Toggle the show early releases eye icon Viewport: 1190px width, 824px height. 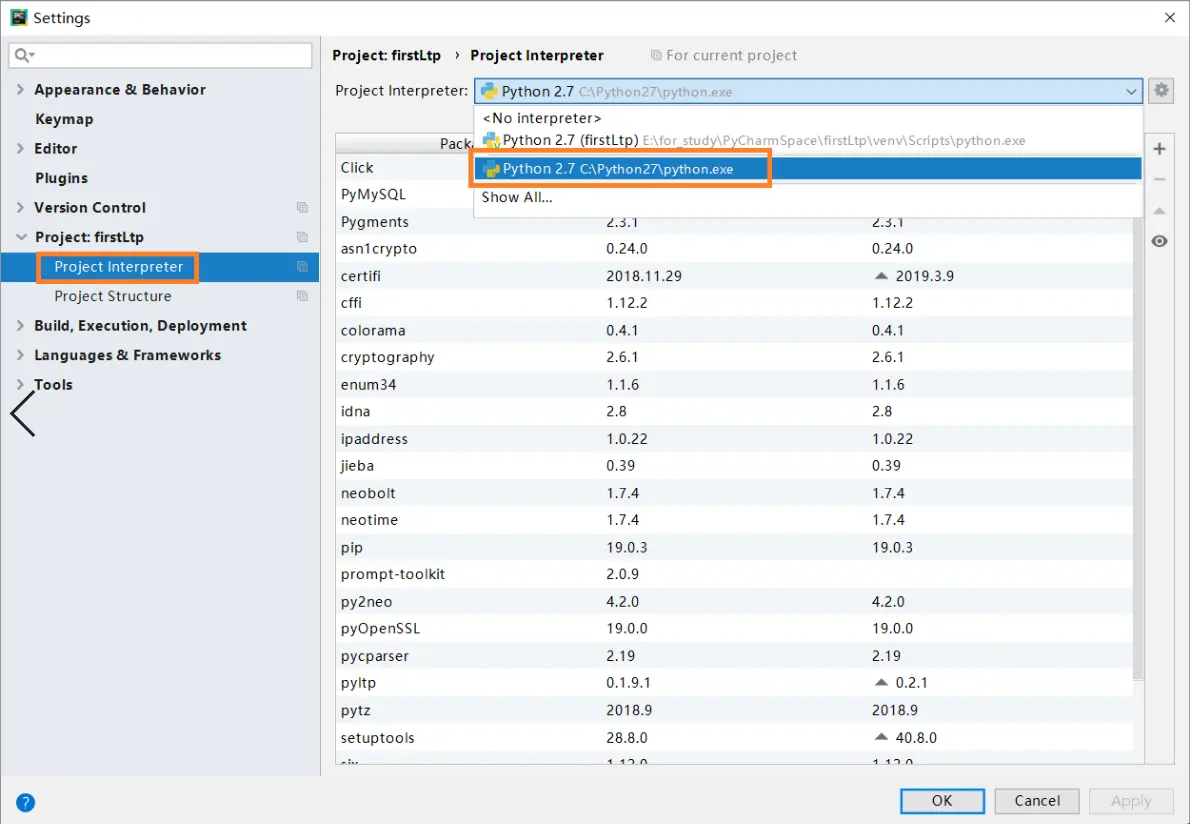pos(1159,241)
